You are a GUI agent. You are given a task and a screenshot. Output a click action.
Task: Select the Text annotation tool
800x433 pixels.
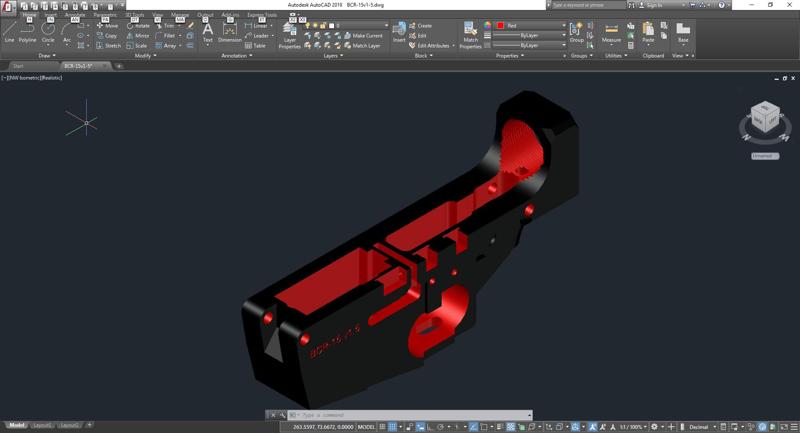[208, 33]
